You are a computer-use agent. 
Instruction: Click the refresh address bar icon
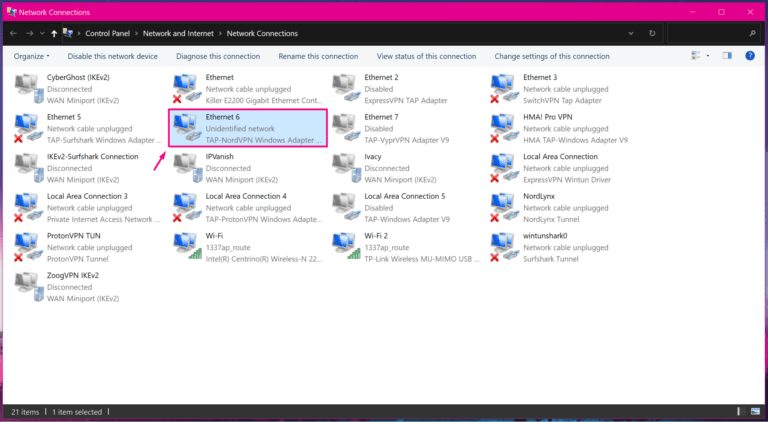[652, 33]
